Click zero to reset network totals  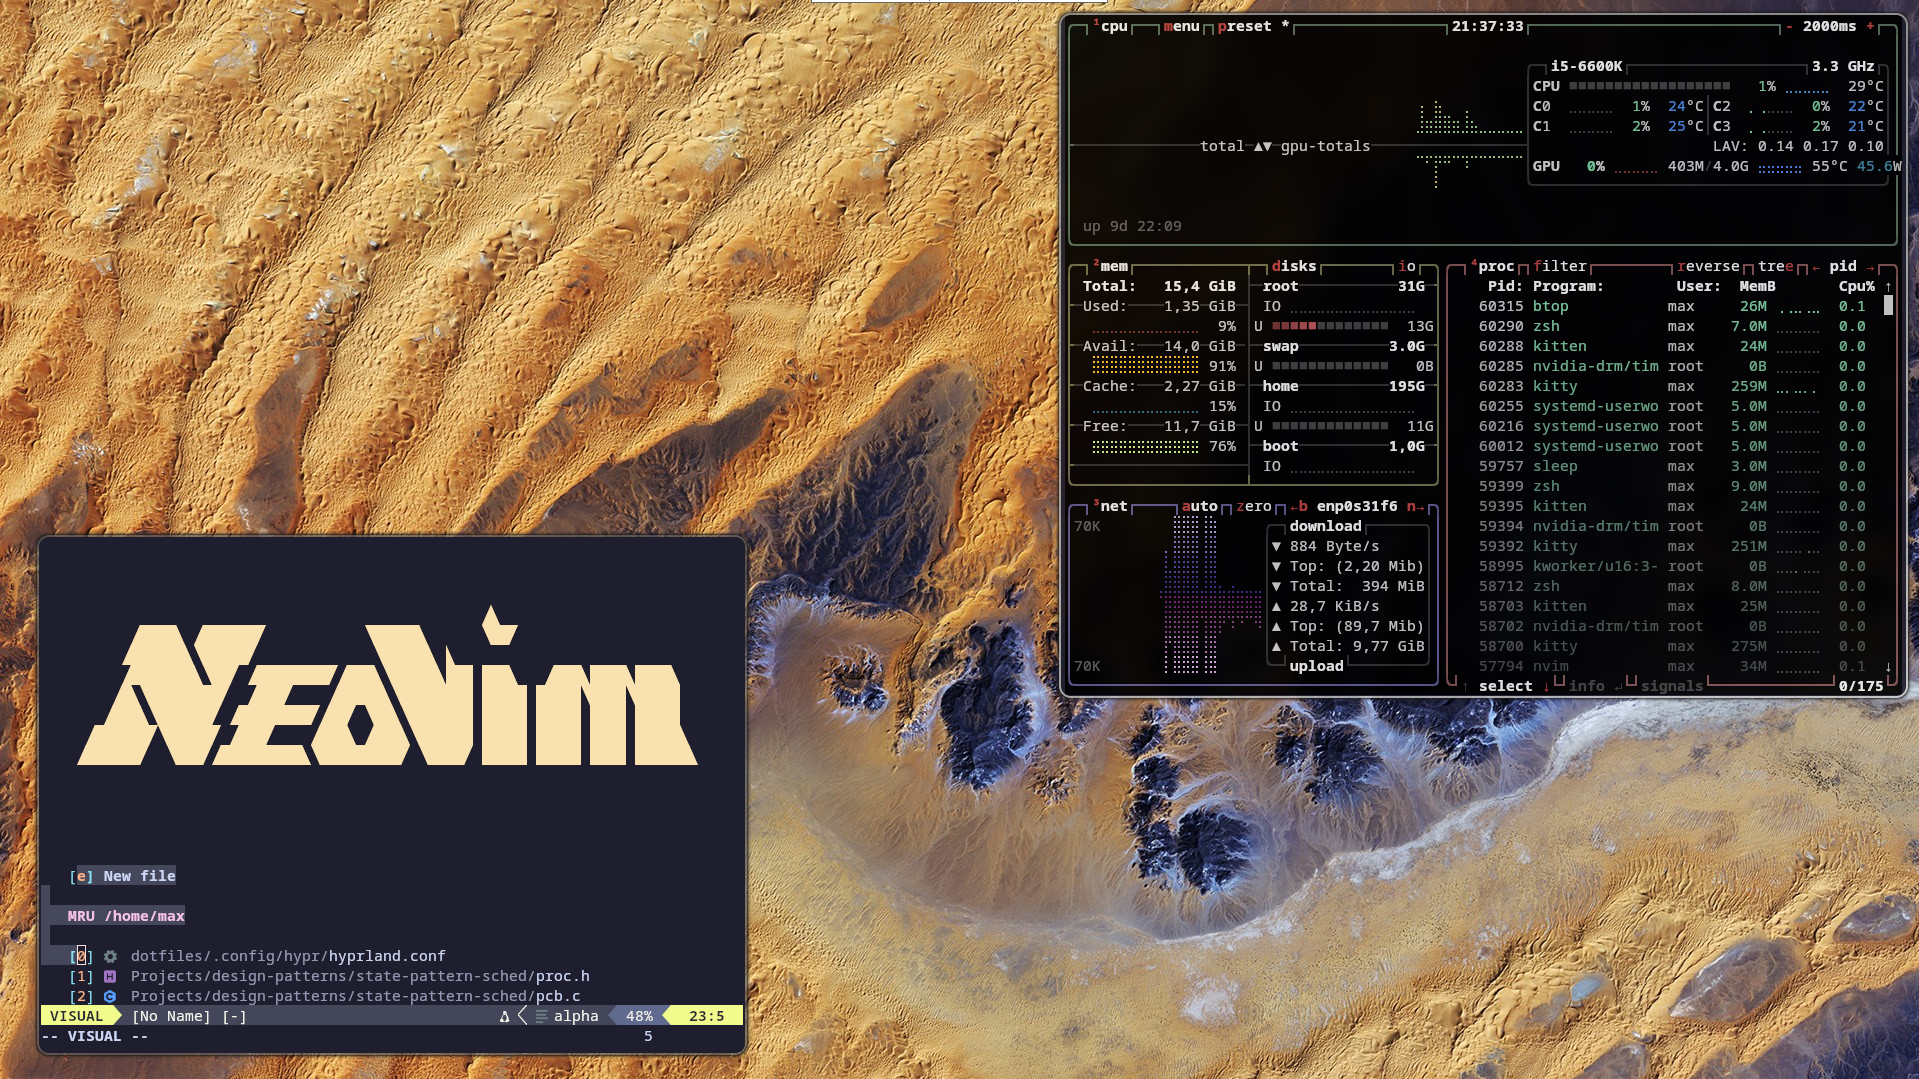(1253, 507)
